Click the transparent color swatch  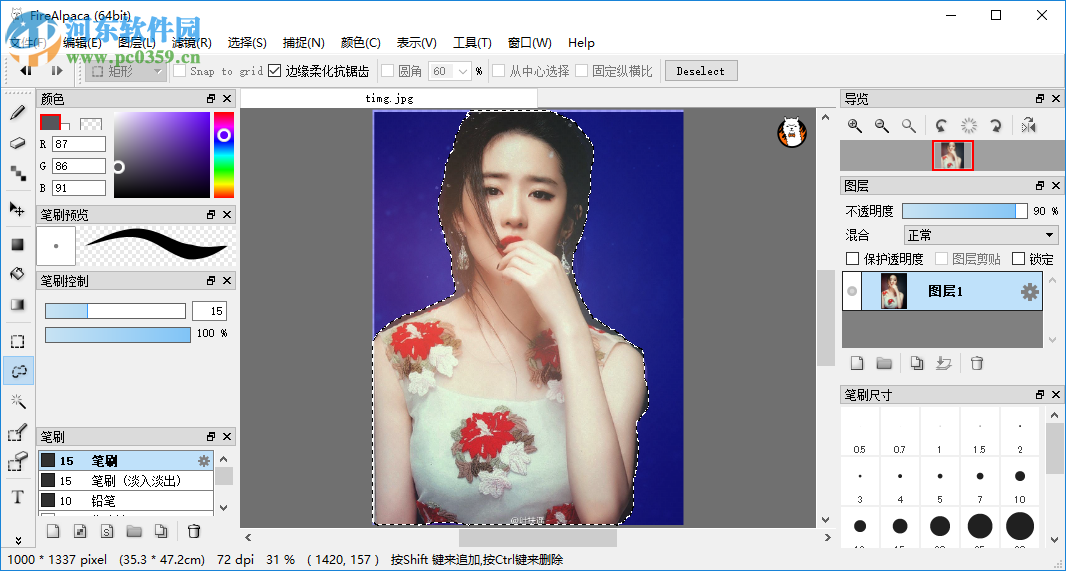(91, 124)
